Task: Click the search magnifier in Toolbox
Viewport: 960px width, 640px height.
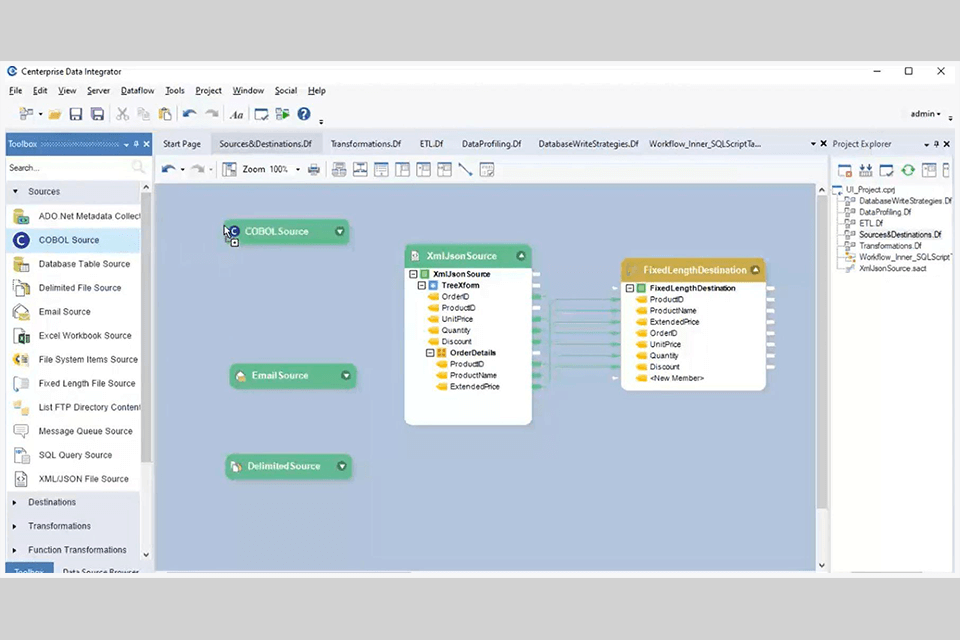Action: [x=138, y=167]
